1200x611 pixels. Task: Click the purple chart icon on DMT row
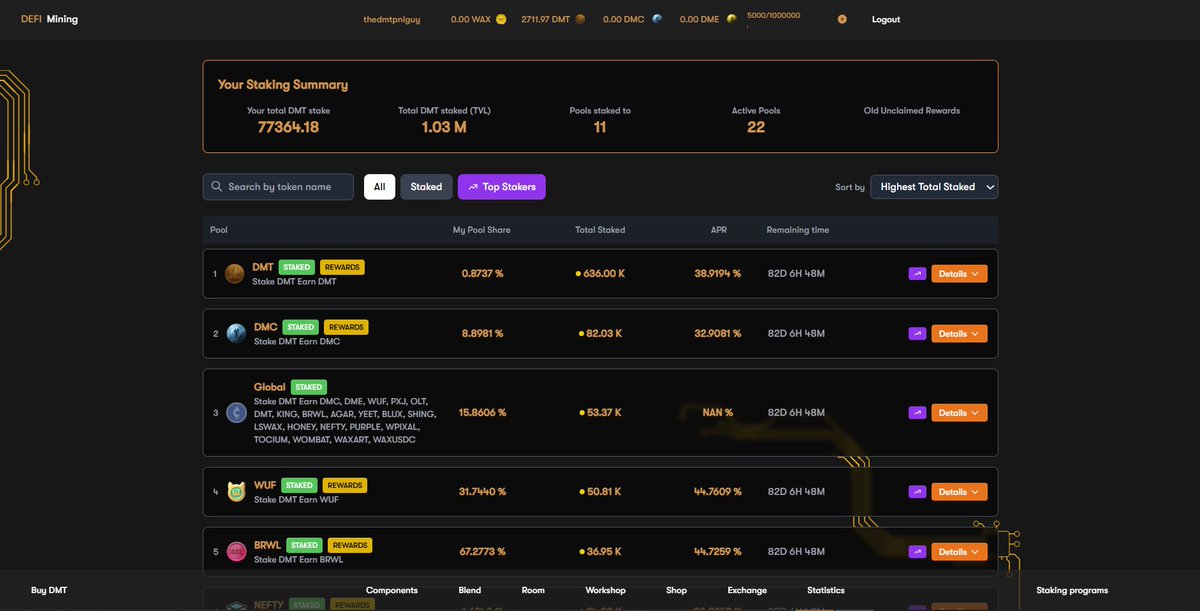(917, 273)
